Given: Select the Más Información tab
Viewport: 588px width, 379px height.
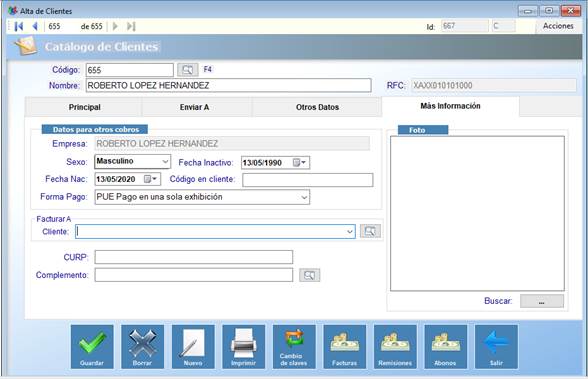Looking at the screenshot, I should click(x=450, y=106).
